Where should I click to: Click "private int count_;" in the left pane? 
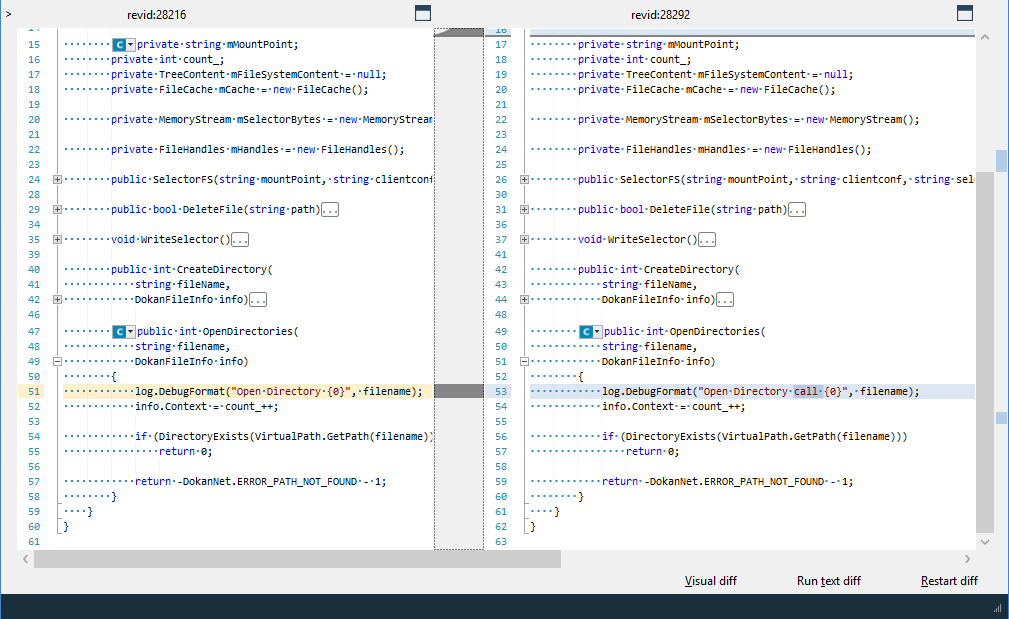pos(167,59)
